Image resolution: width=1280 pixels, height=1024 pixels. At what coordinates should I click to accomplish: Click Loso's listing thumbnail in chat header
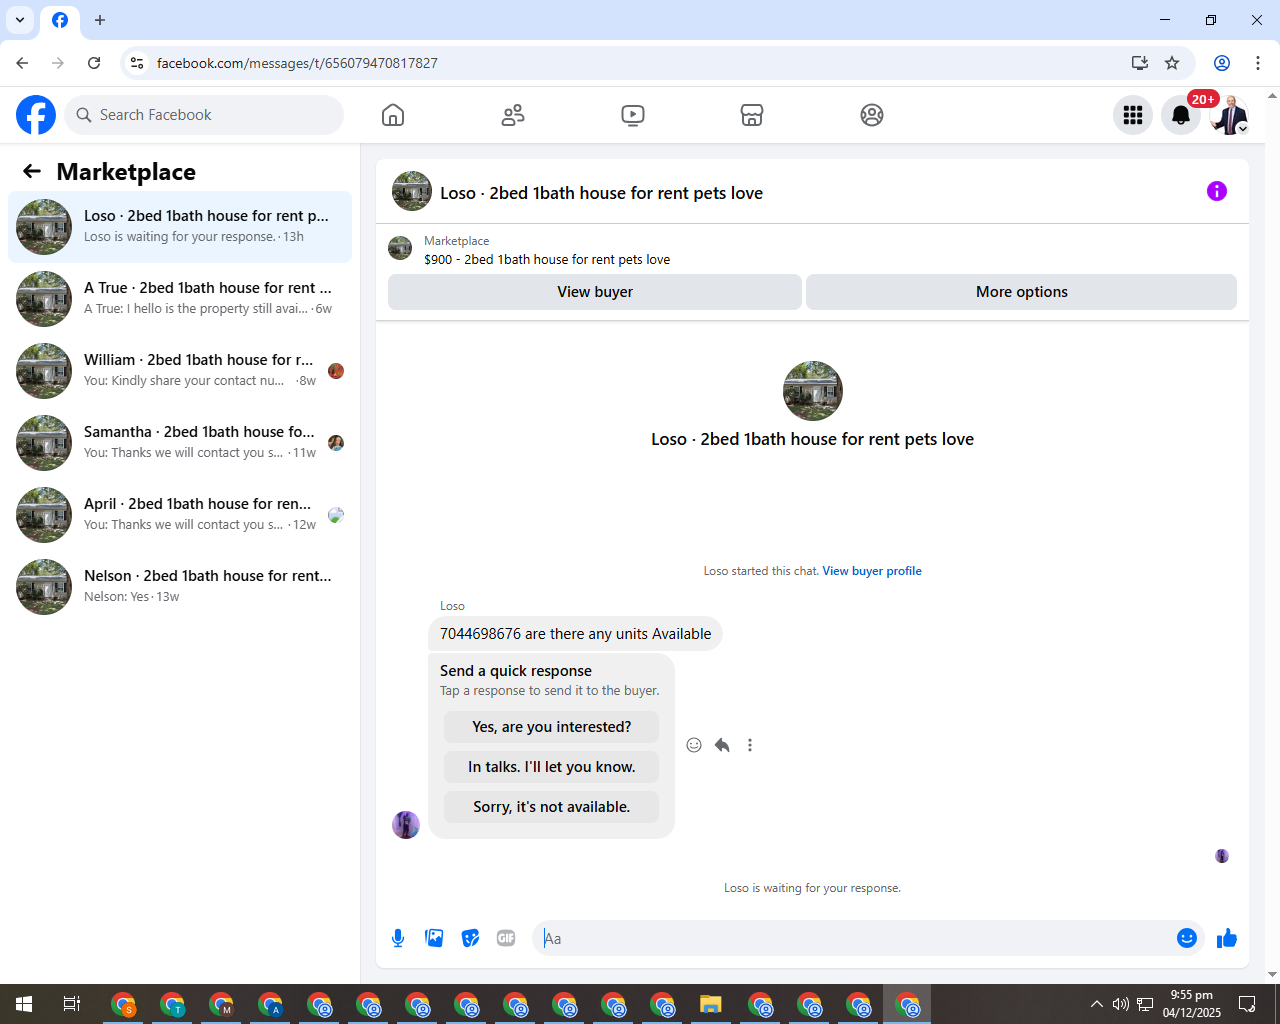click(412, 191)
